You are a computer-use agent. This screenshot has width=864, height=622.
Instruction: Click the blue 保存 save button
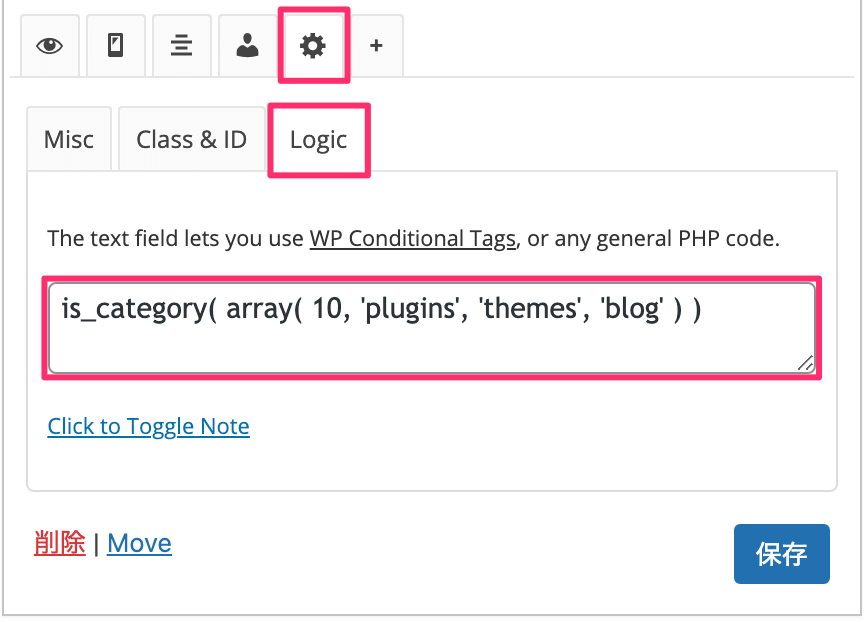click(x=781, y=554)
